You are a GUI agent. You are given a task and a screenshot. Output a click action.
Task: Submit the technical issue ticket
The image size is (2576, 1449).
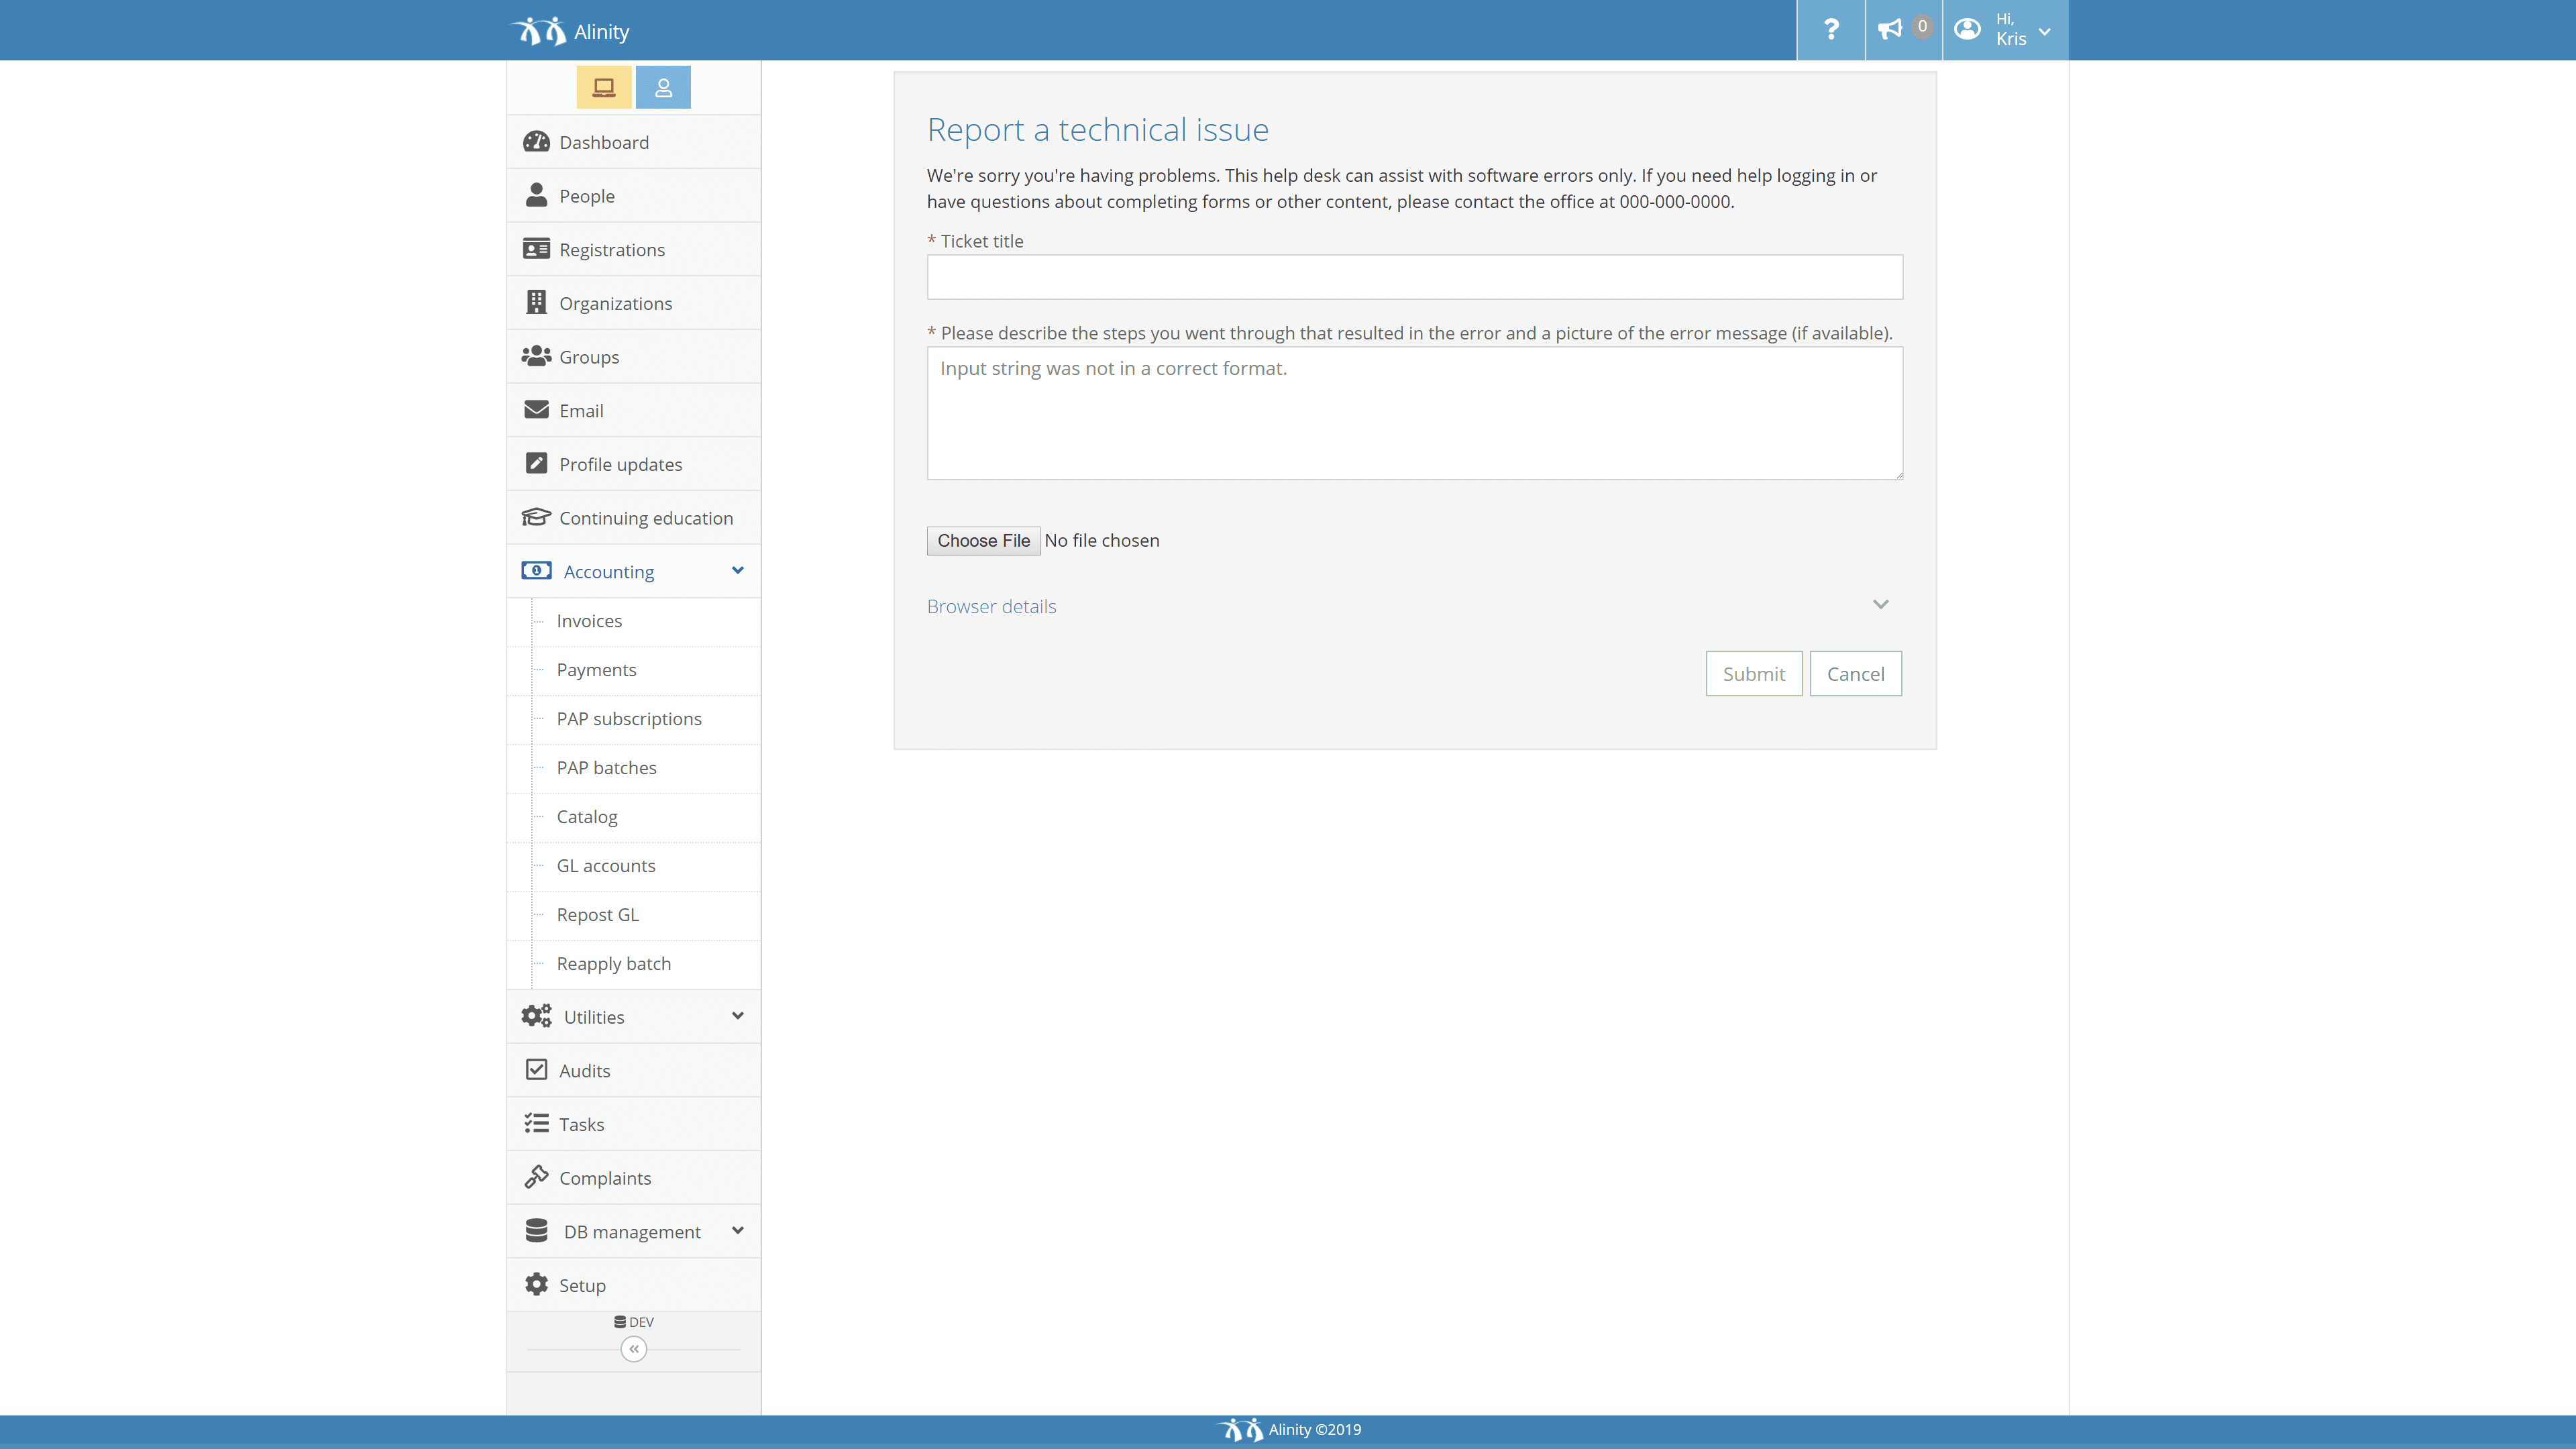click(1754, 674)
